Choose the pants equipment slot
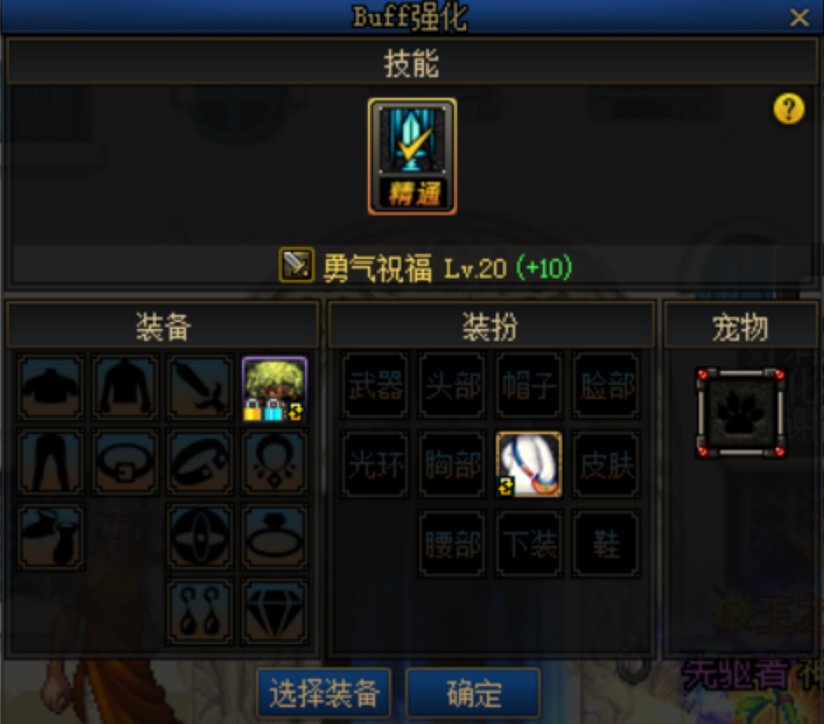The image size is (824, 724). click(x=50, y=462)
